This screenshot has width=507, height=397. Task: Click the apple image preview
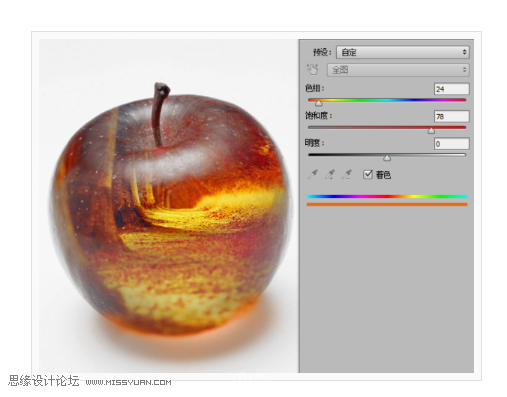point(169,206)
